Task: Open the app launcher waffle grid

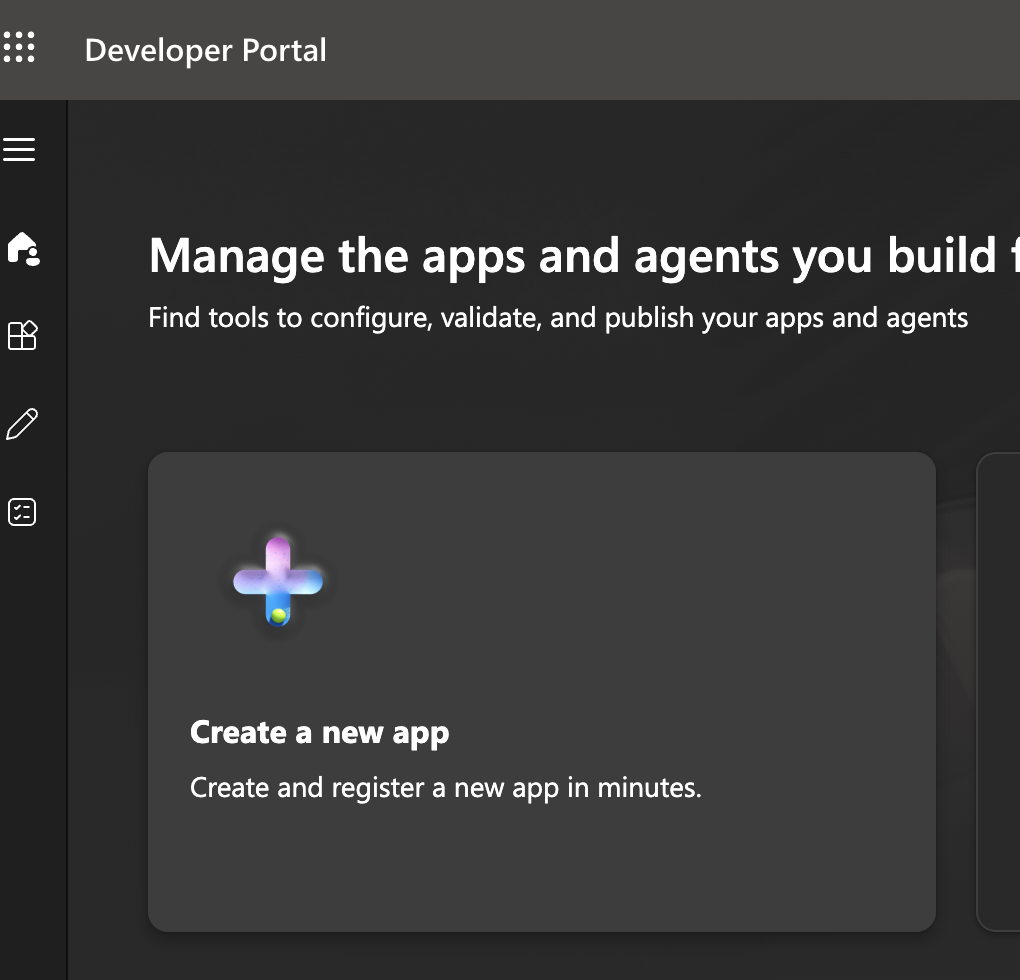Action: click(19, 47)
